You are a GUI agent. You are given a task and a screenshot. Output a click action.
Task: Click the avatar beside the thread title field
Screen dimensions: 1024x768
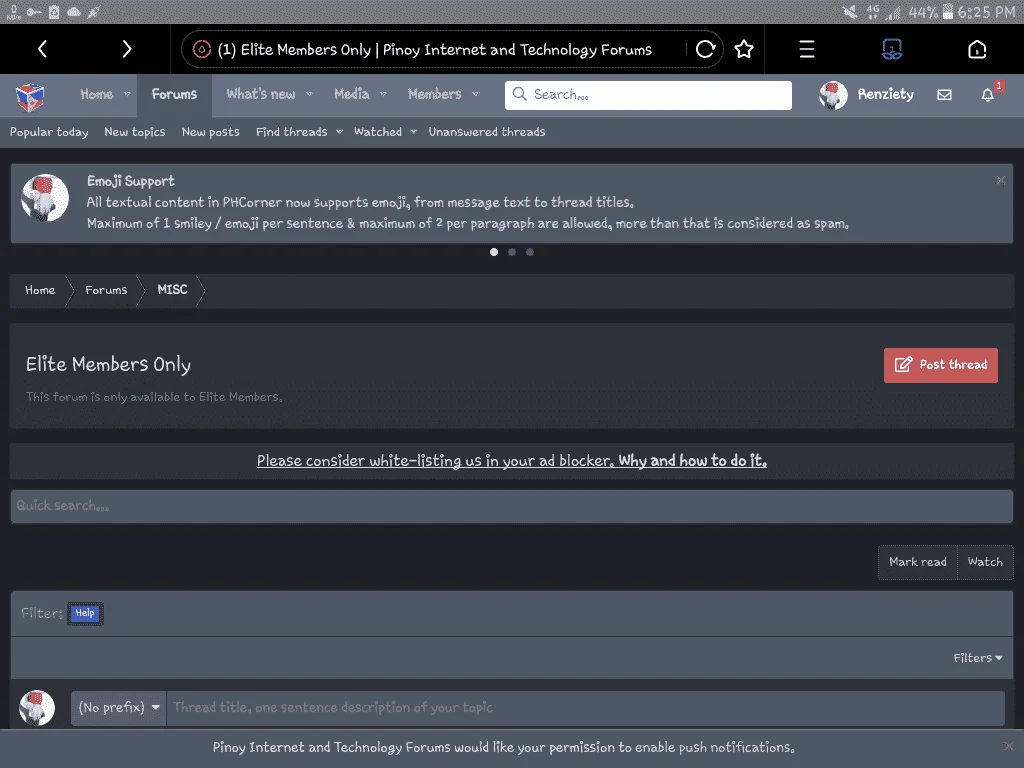pos(37,708)
